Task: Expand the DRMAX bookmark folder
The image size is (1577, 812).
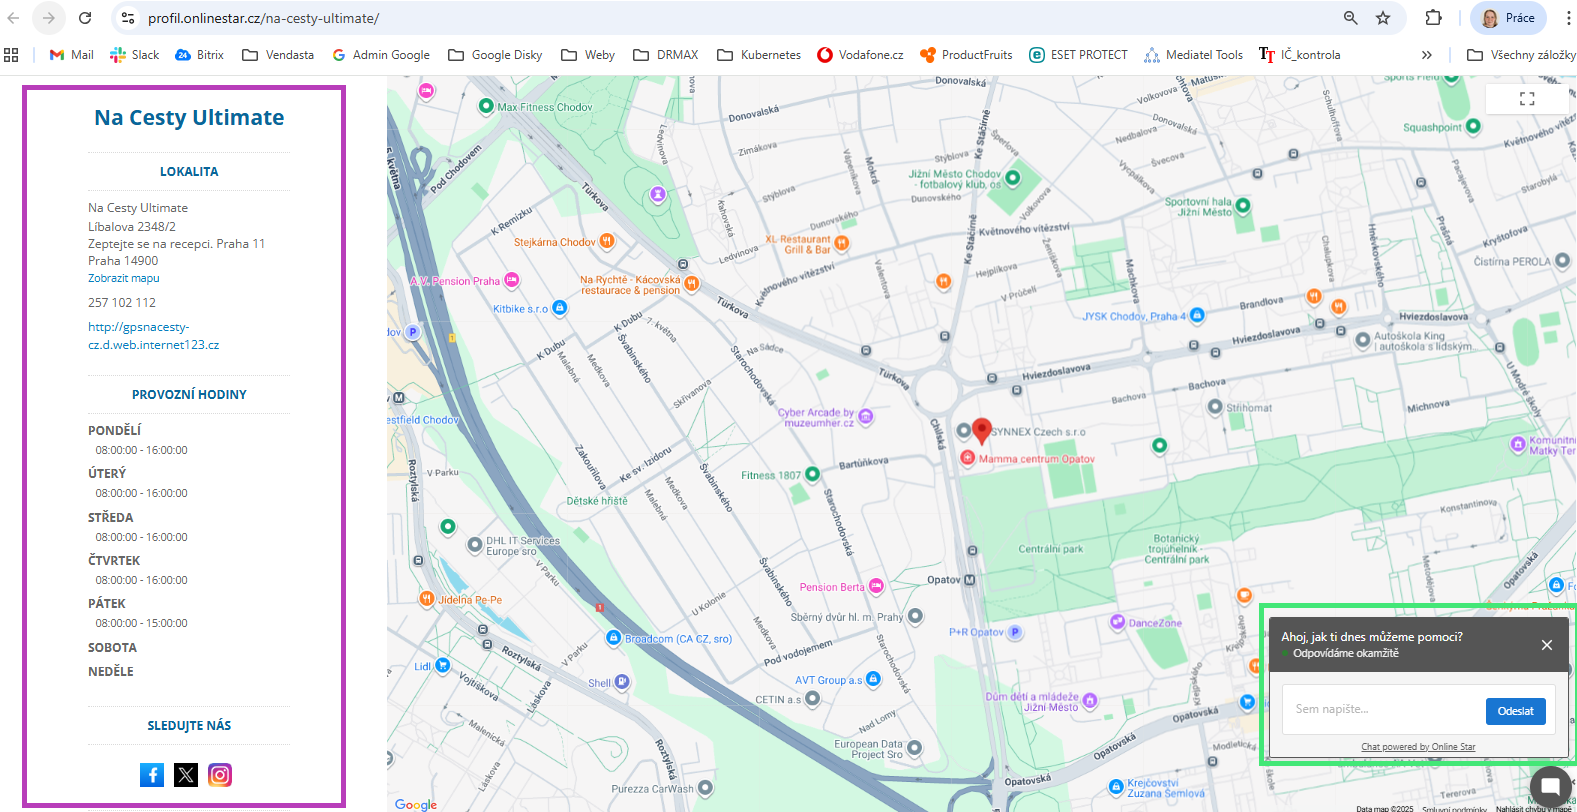Action: (x=666, y=55)
